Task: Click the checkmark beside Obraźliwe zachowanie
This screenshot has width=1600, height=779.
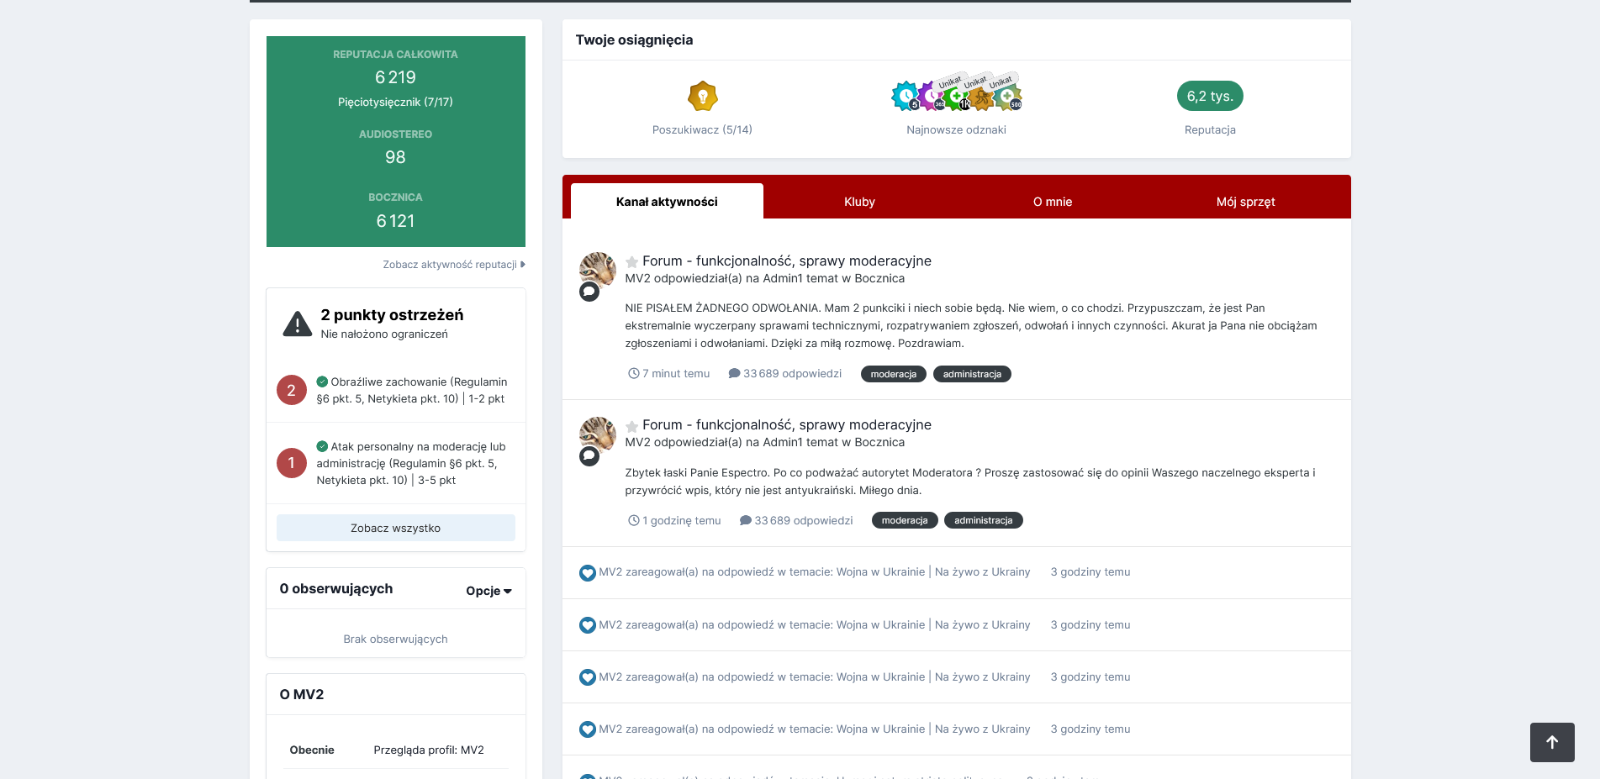Action: (322, 382)
